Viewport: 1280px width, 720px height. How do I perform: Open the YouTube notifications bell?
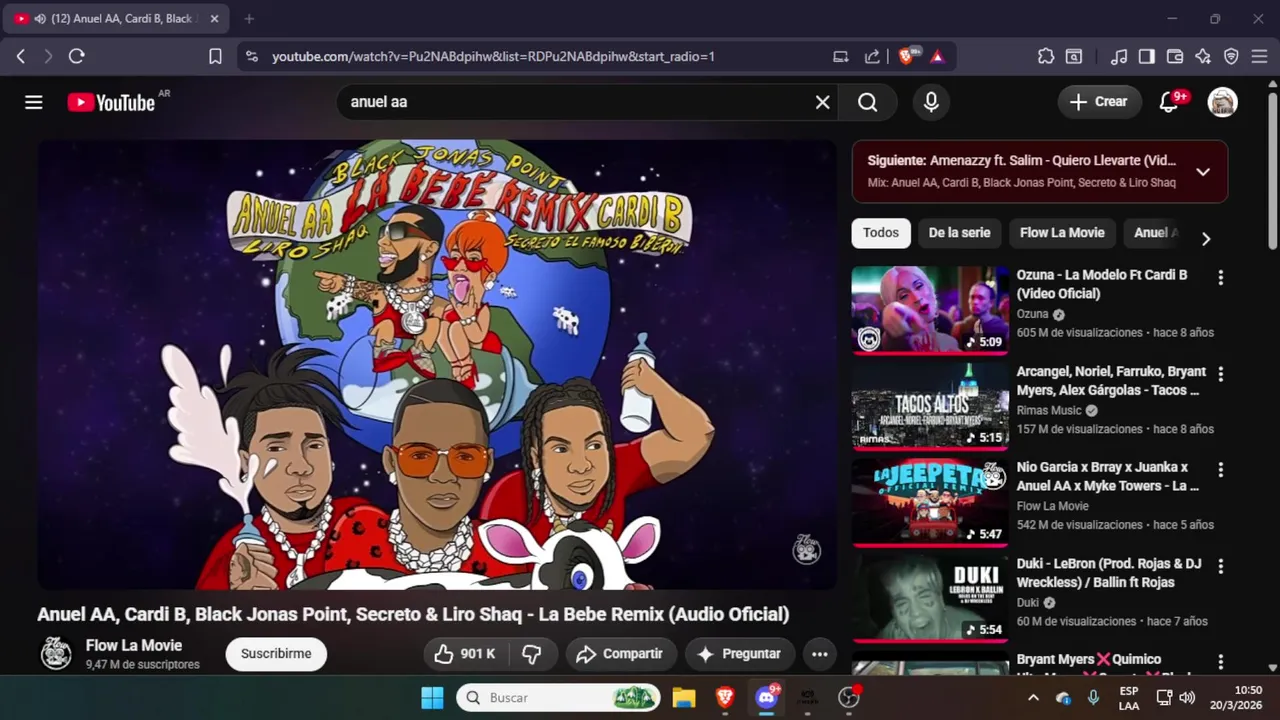1168,102
